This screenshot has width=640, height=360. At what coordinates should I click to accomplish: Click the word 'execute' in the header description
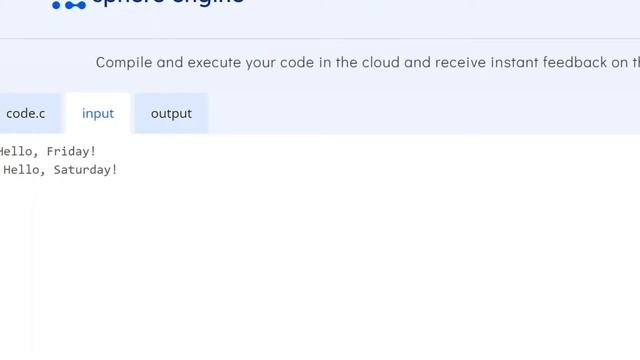point(214,62)
